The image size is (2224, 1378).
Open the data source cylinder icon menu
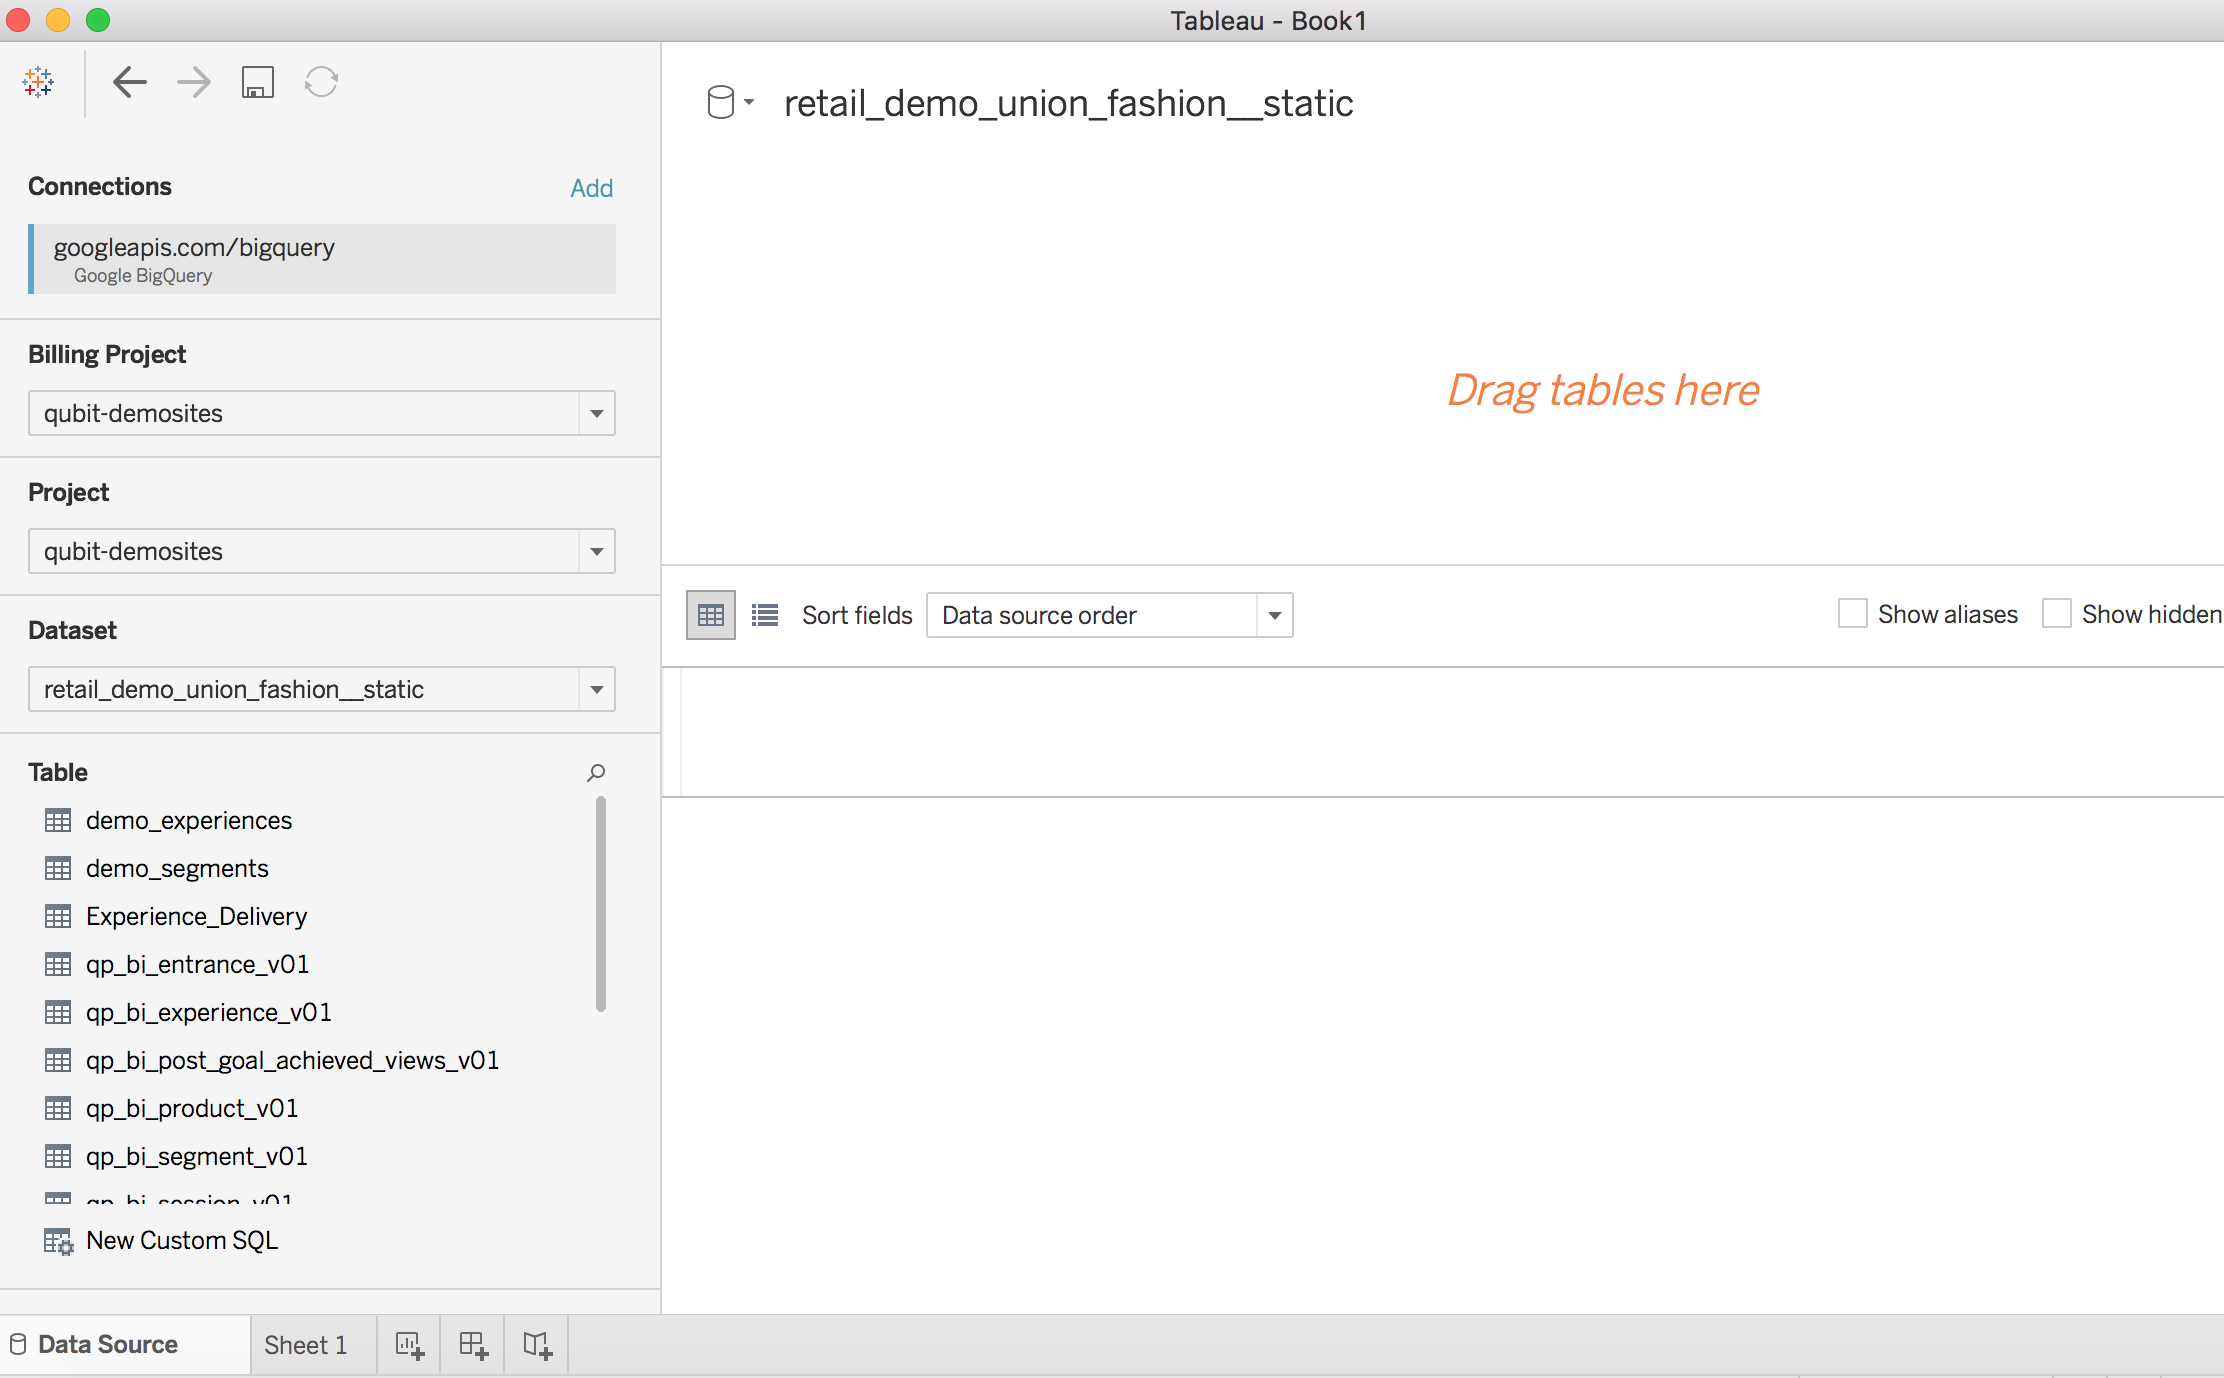point(730,102)
